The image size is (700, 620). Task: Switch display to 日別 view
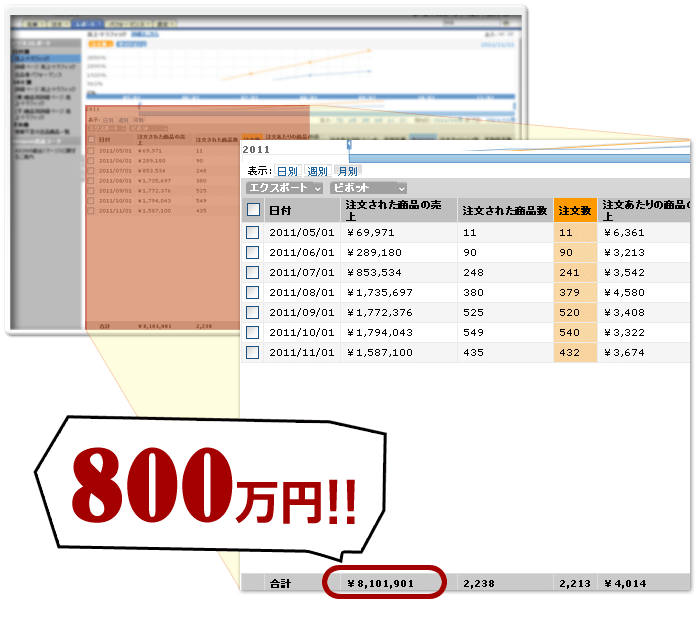[287, 171]
